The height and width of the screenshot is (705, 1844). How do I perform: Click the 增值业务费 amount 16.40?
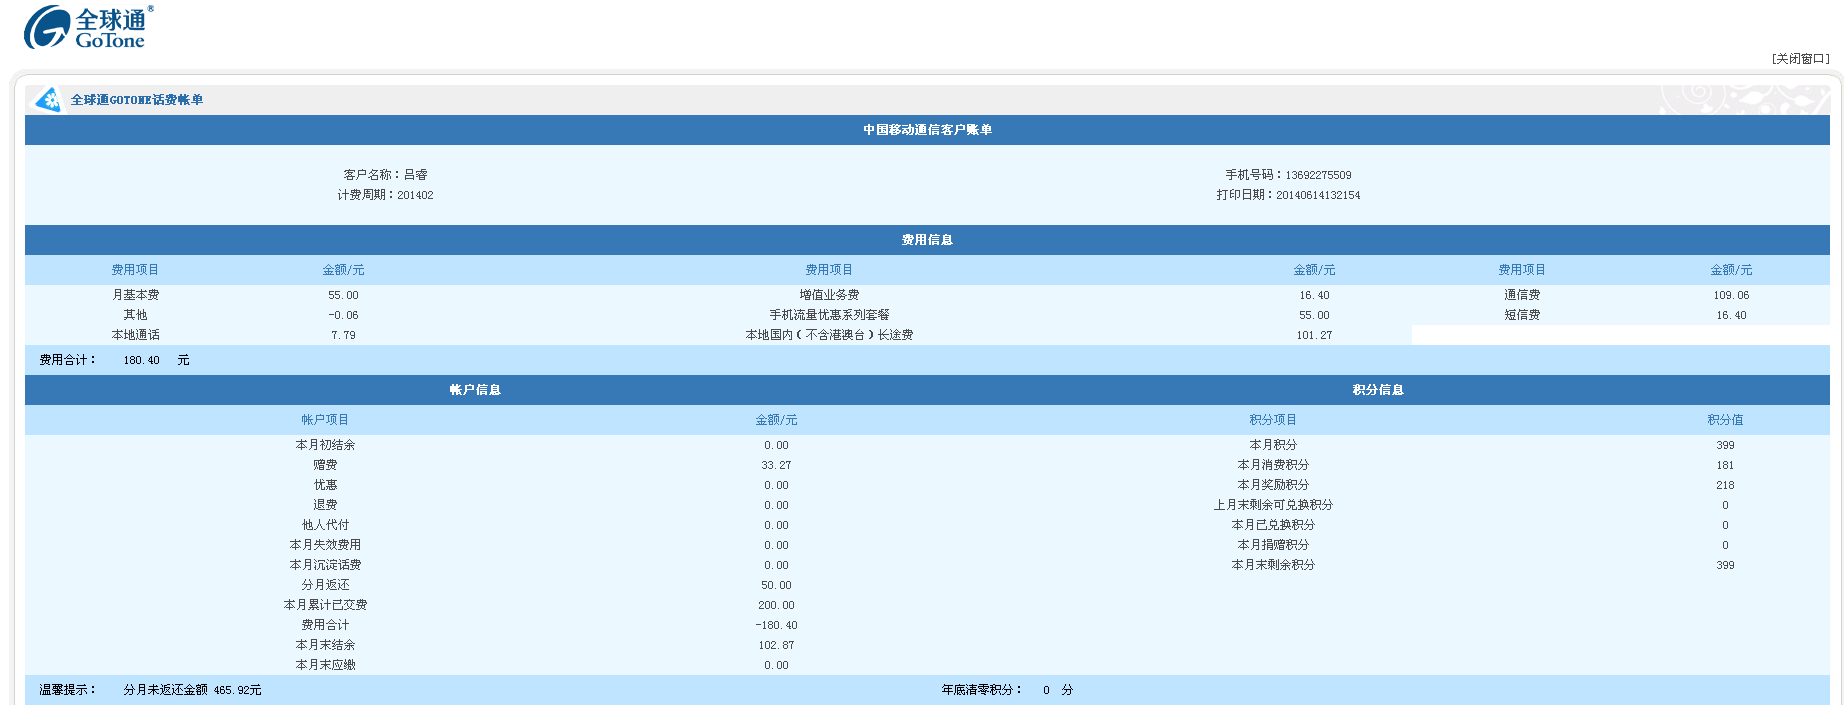tap(1314, 295)
